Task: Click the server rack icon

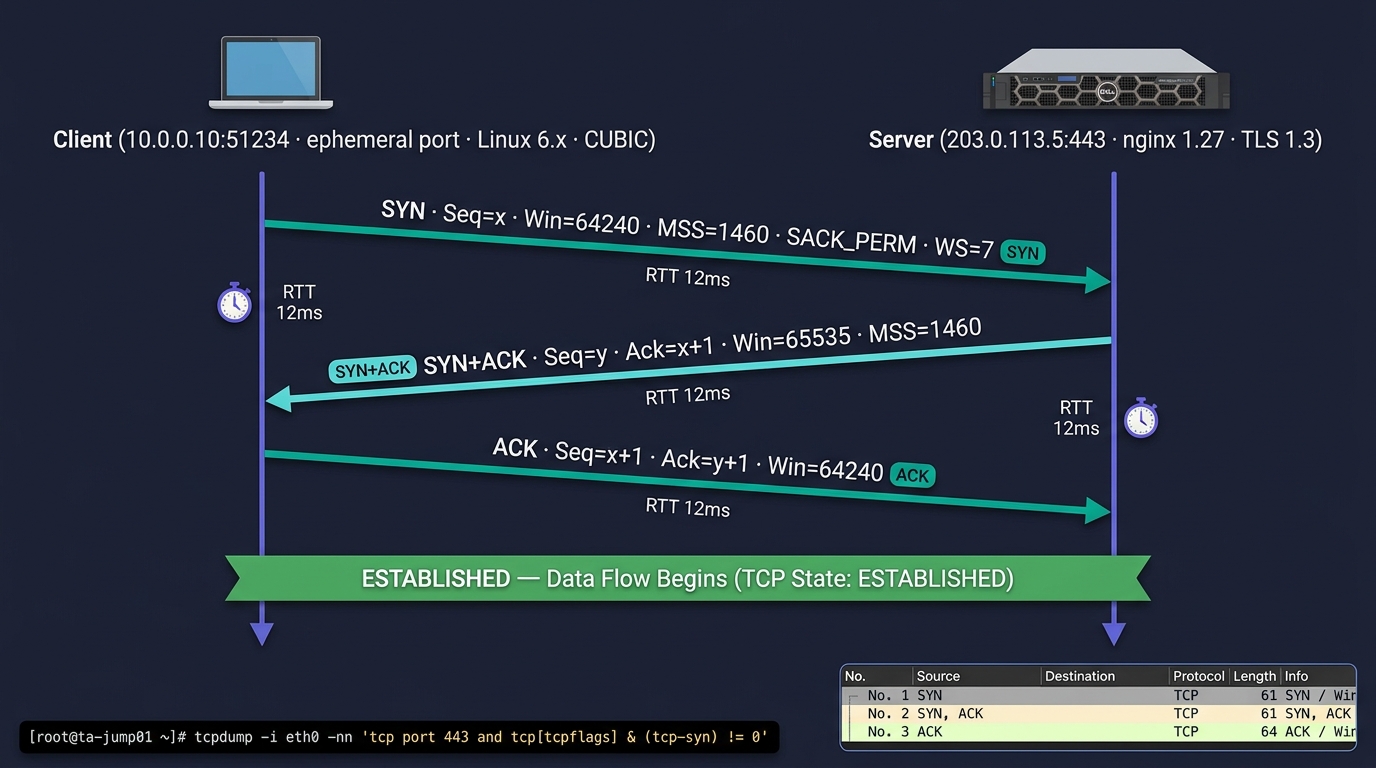Action: pyautogui.click(x=1105, y=79)
